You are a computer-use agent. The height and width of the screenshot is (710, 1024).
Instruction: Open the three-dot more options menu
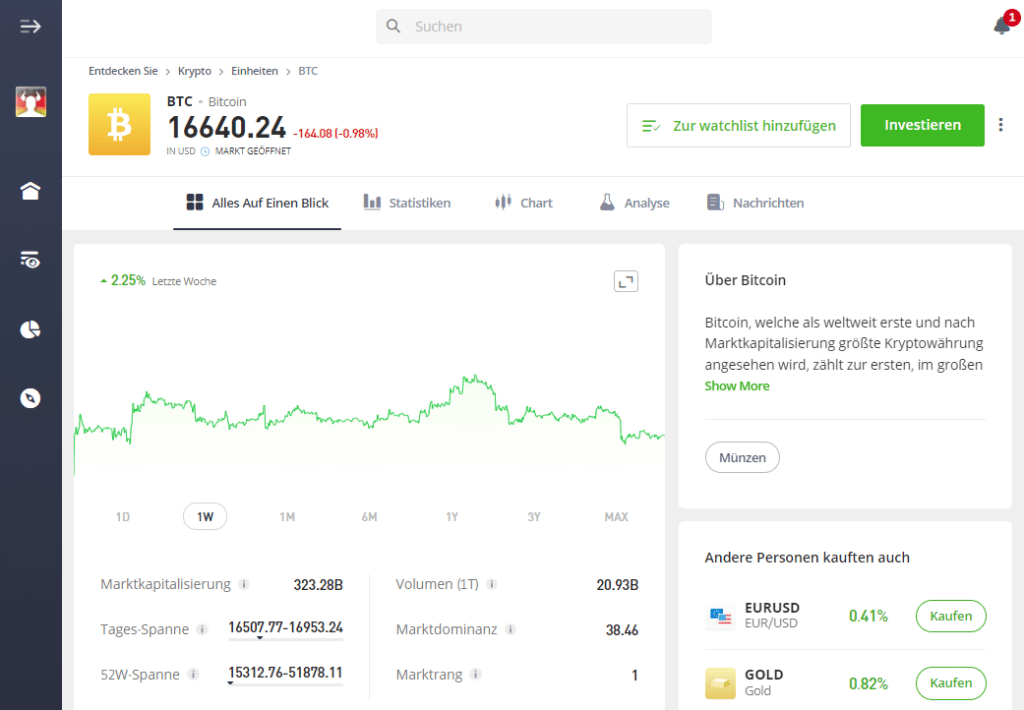pos(1000,125)
